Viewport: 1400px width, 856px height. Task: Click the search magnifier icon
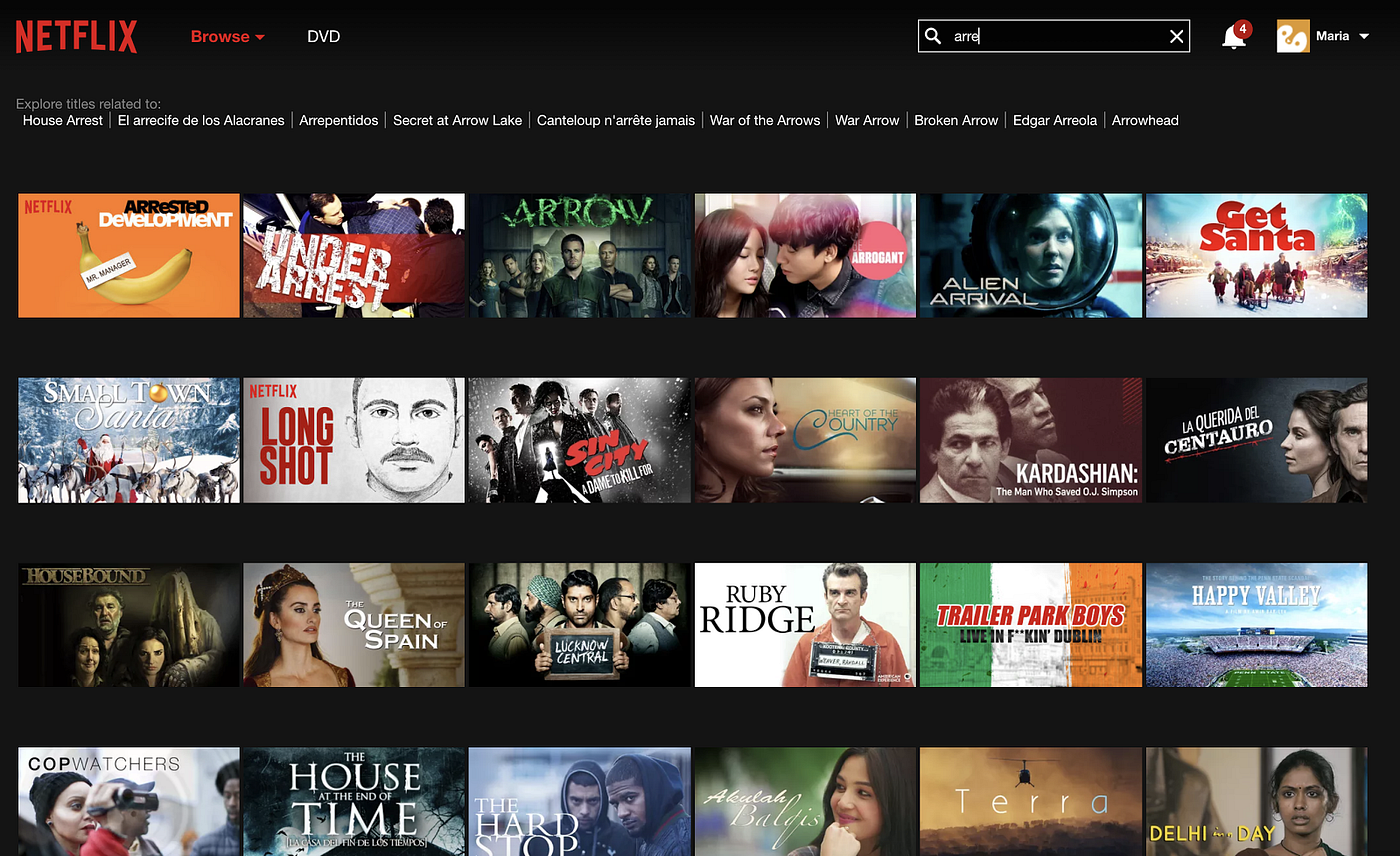point(933,37)
